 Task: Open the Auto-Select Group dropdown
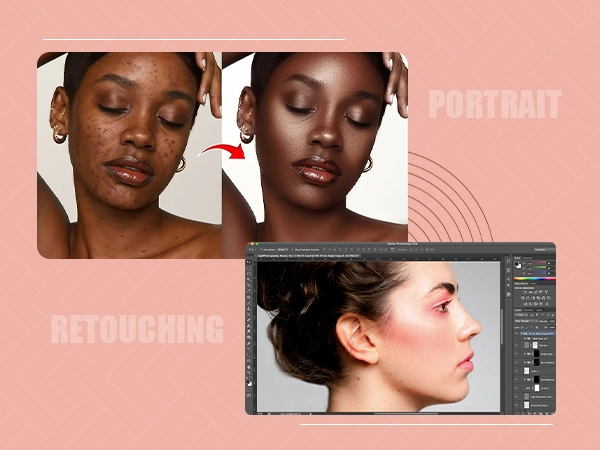point(282,249)
